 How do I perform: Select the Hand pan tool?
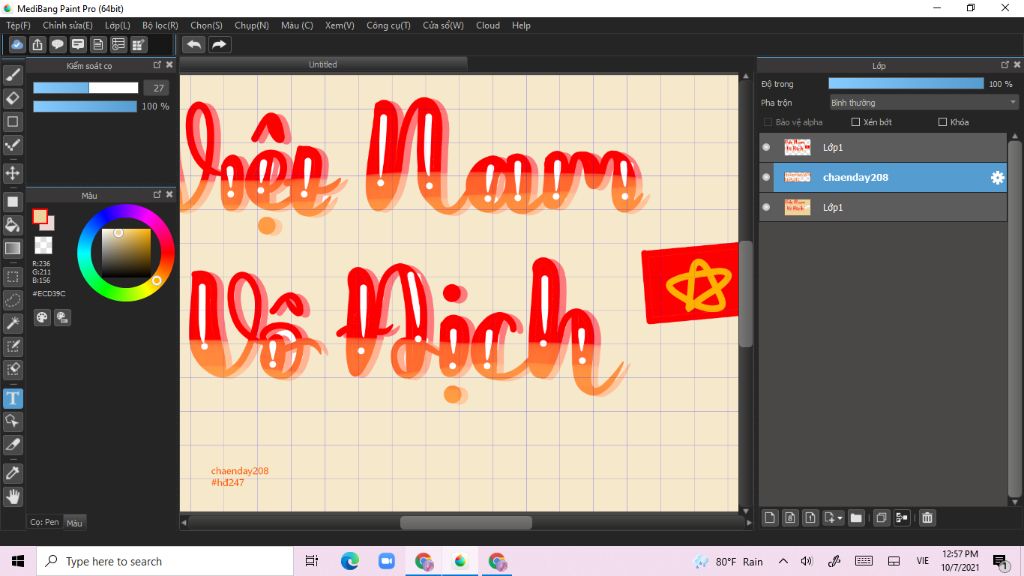coord(12,496)
